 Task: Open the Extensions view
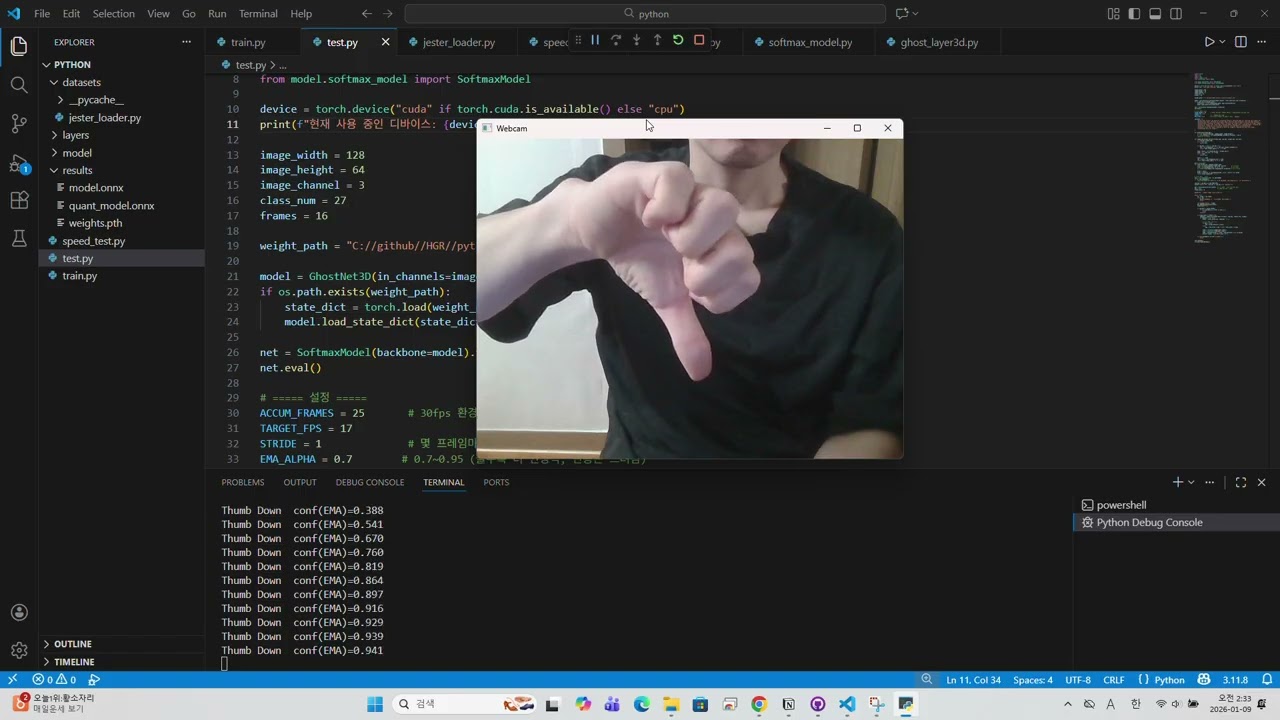click(19, 200)
